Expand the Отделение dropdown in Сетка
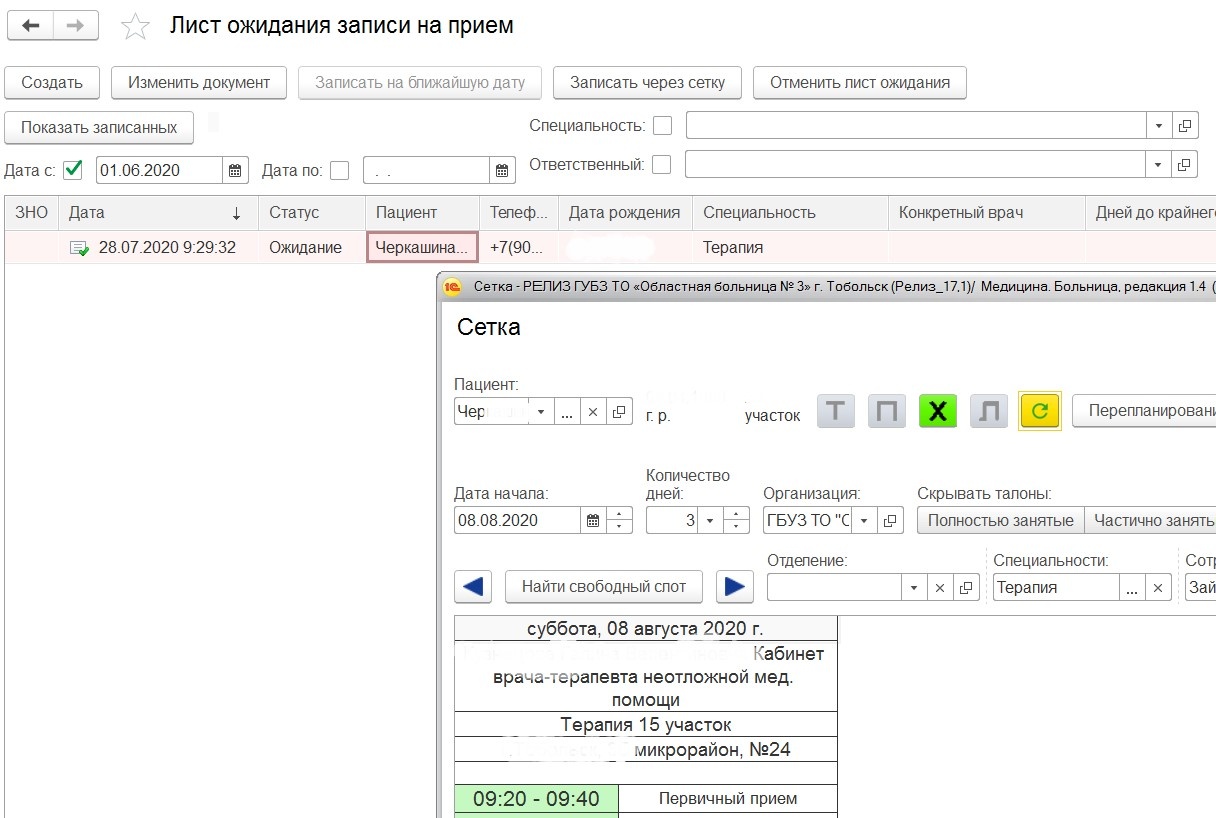The image size is (1216, 818). [913, 588]
